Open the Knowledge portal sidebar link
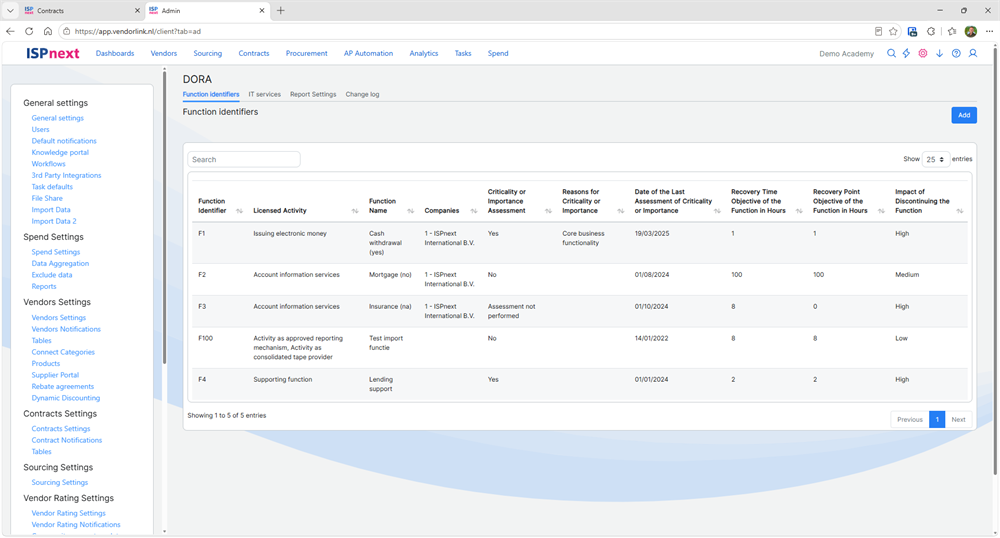1000x538 pixels. 60,152
